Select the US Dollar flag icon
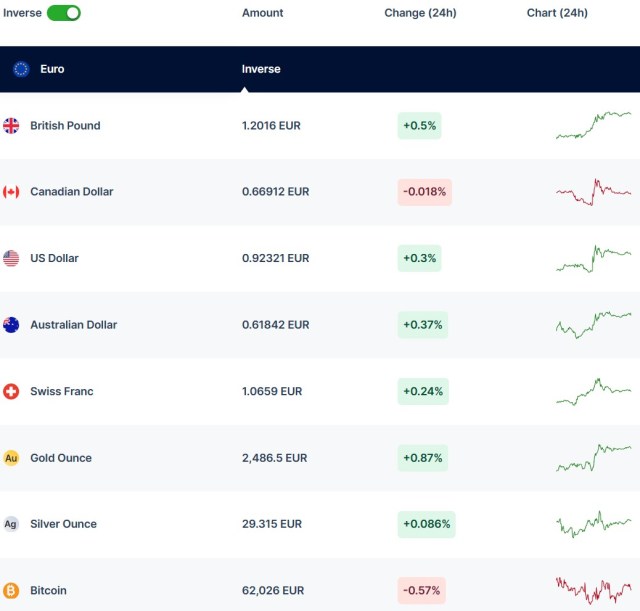This screenshot has width=640, height=611. (11, 258)
